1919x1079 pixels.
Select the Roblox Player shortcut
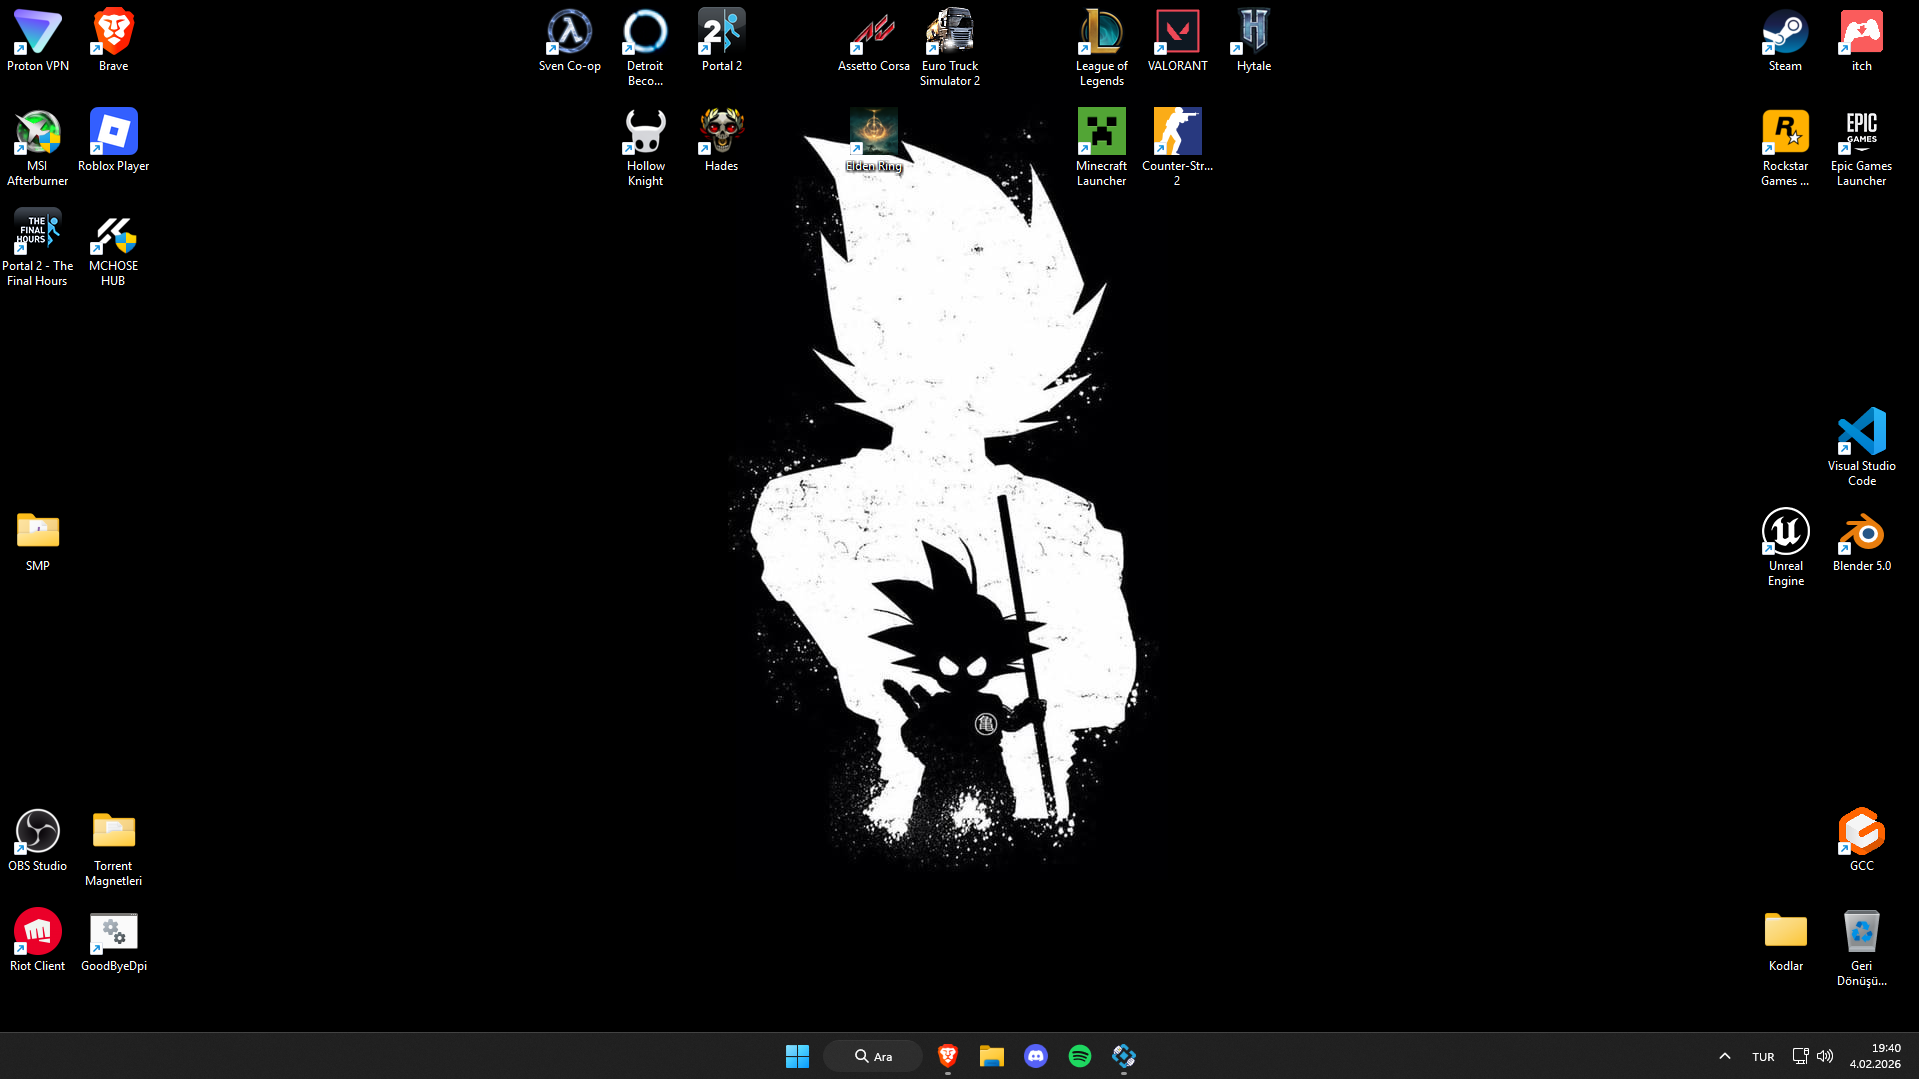pyautogui.click(x=113, y=140)
